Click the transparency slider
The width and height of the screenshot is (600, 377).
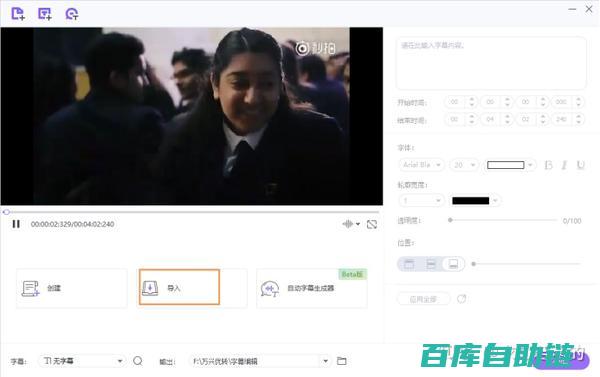[x=502, y=220]
